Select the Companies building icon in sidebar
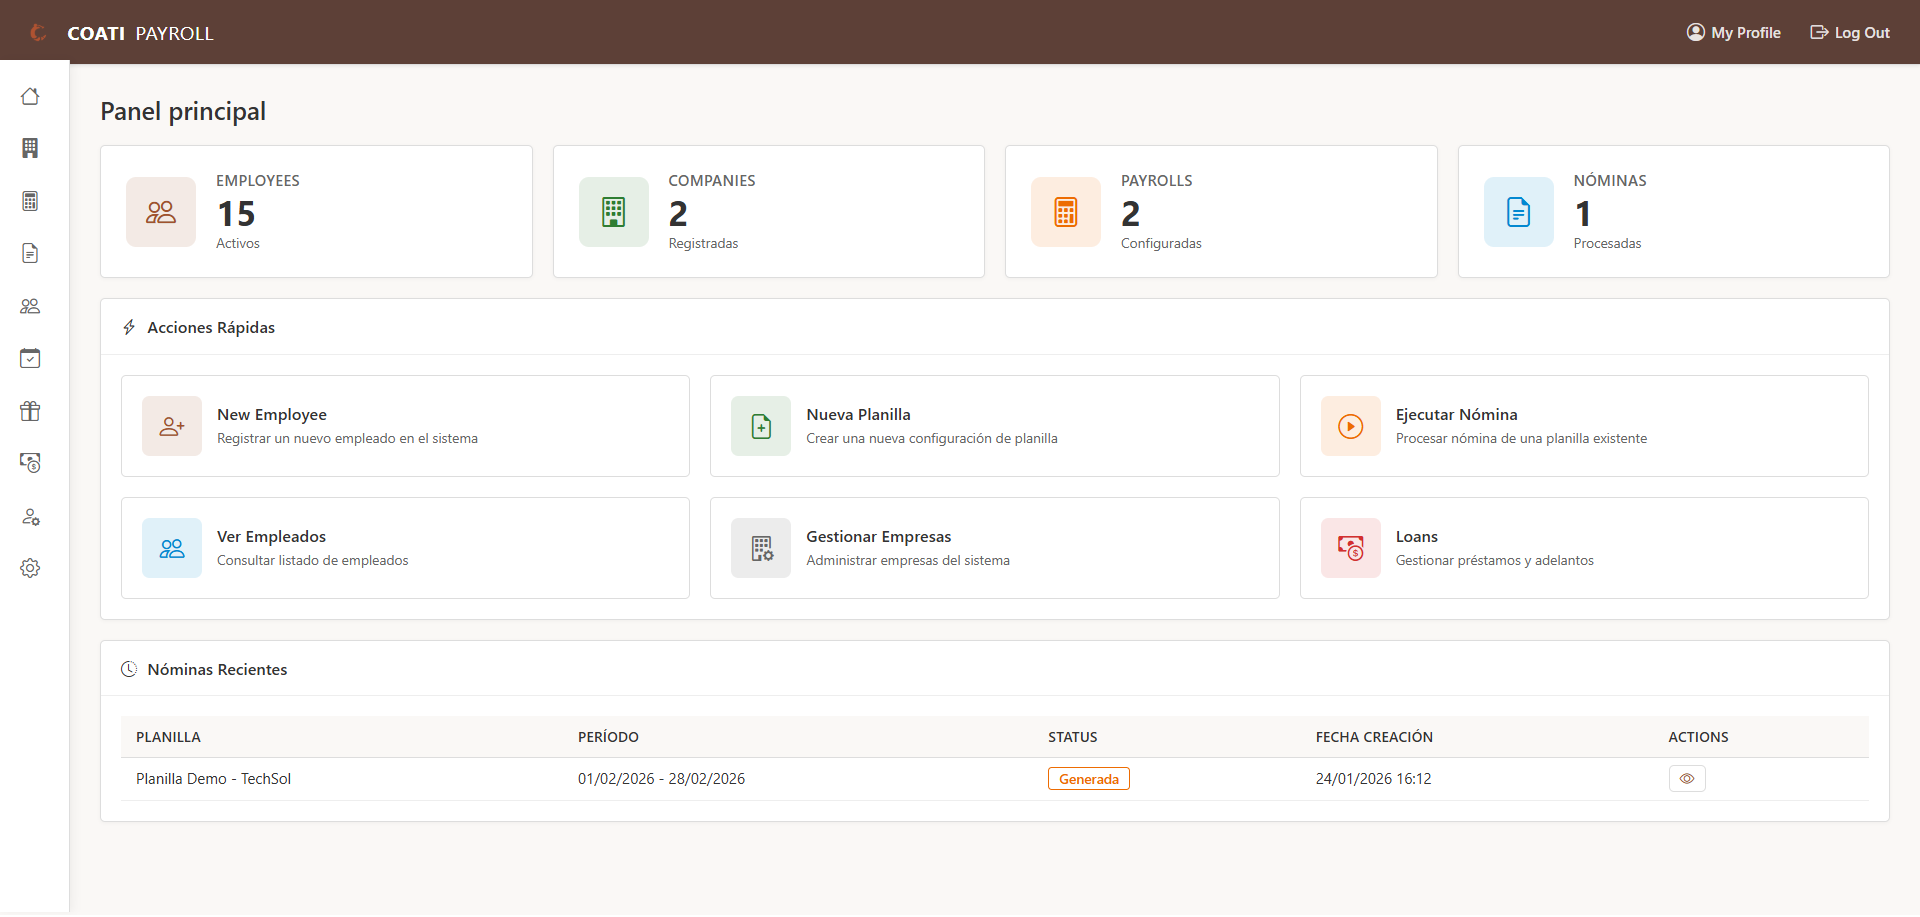 (x=31, y=148)
